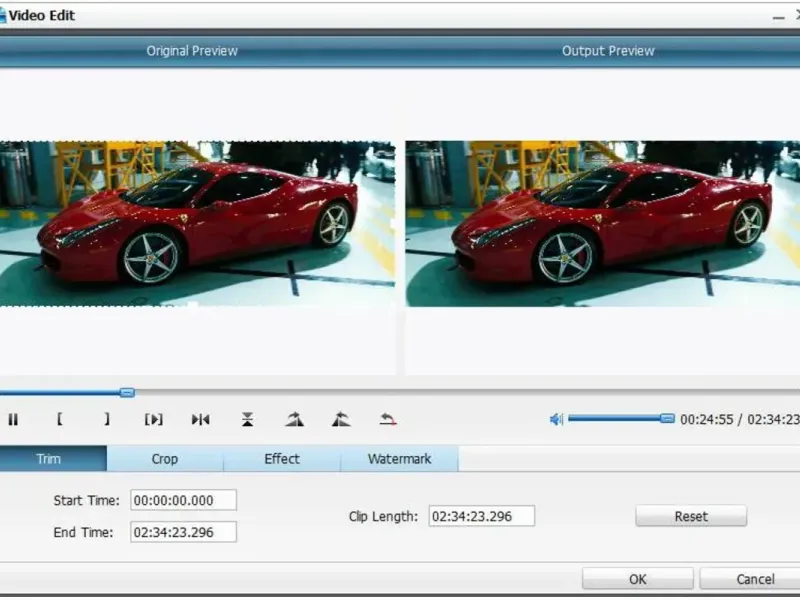The width and height of the screenshot is (800, 600).
Task: Click the horizontal flip icon
Action: click(201, 420)
